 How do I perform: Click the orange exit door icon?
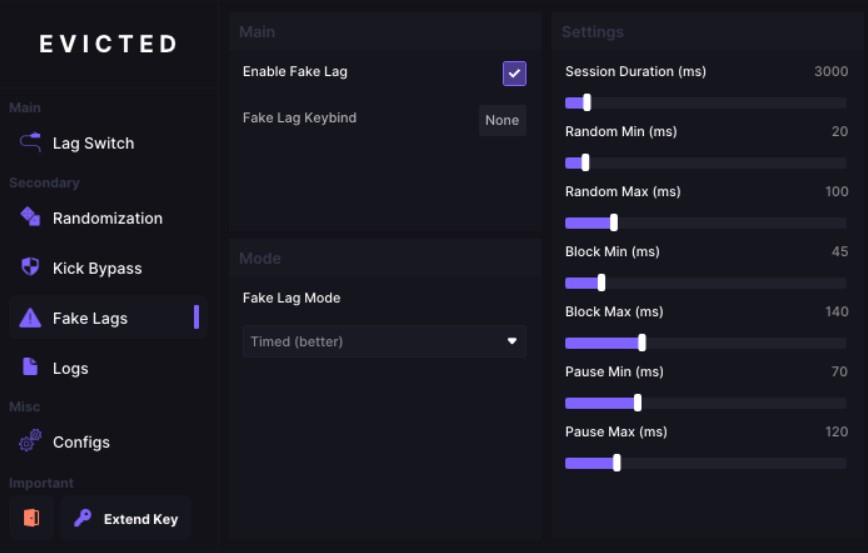(x=32, y=518)
